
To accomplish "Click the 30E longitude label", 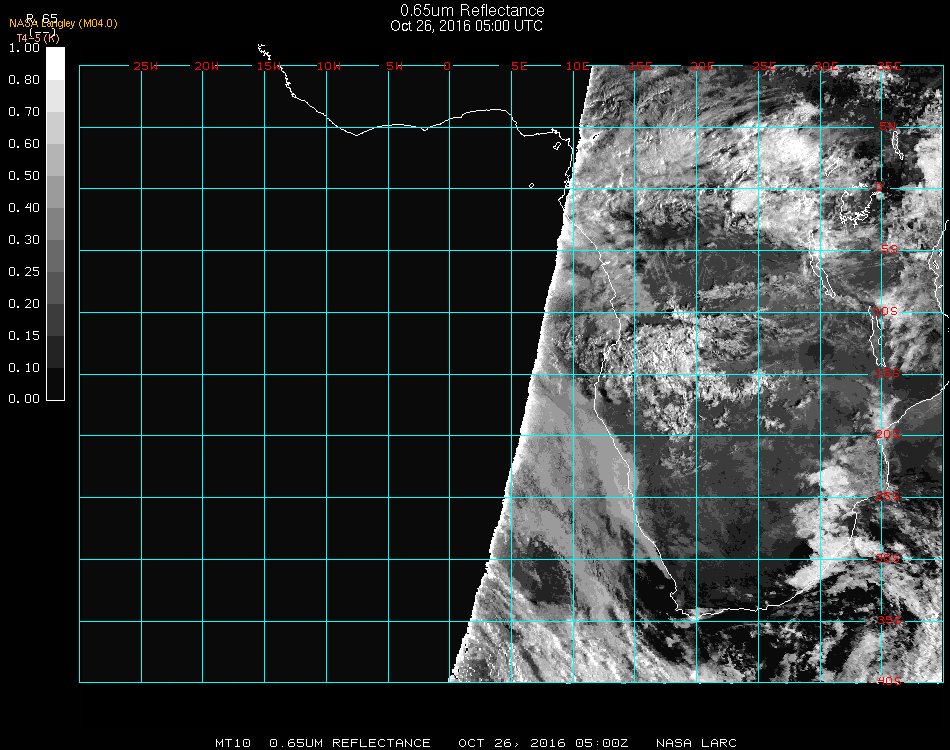I will [826, 67].
